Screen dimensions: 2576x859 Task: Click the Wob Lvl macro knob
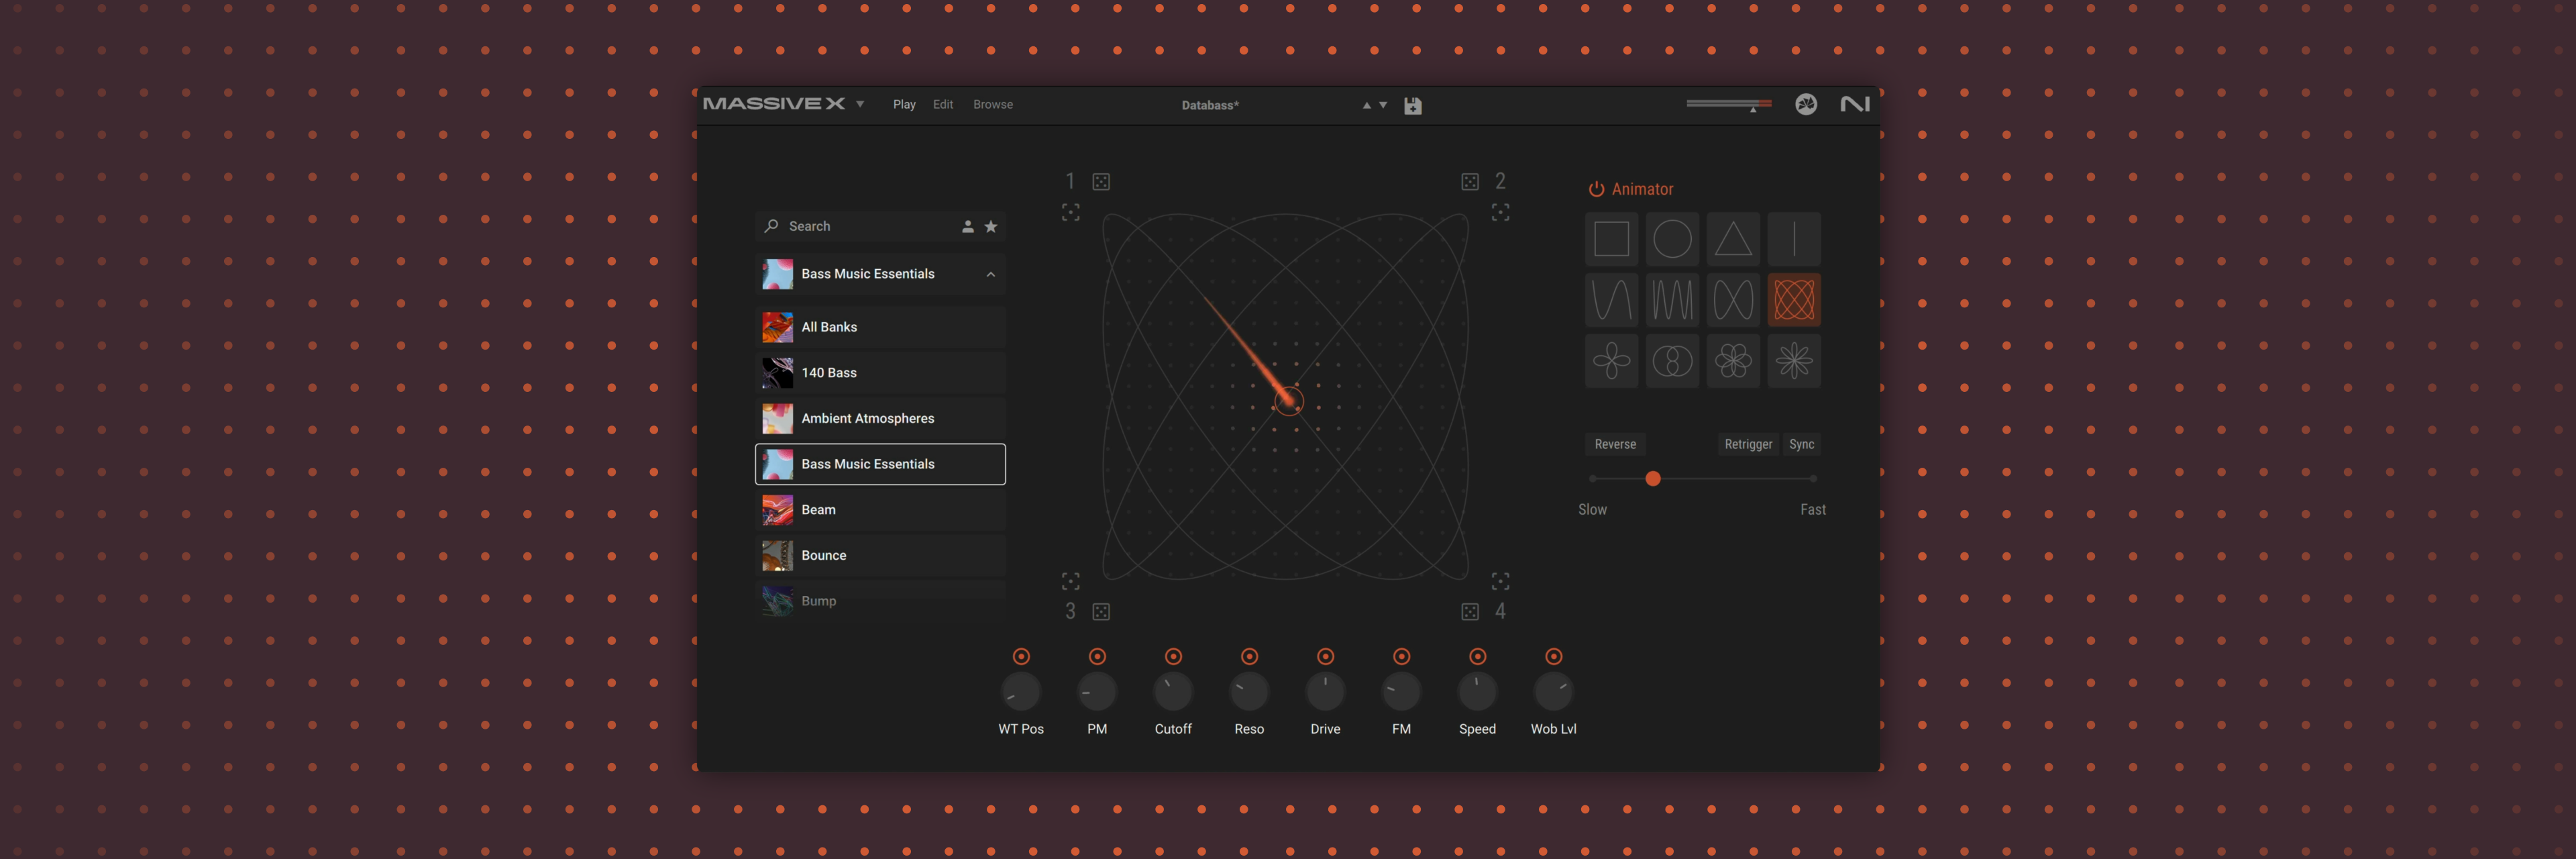[x=1553, y=691]
